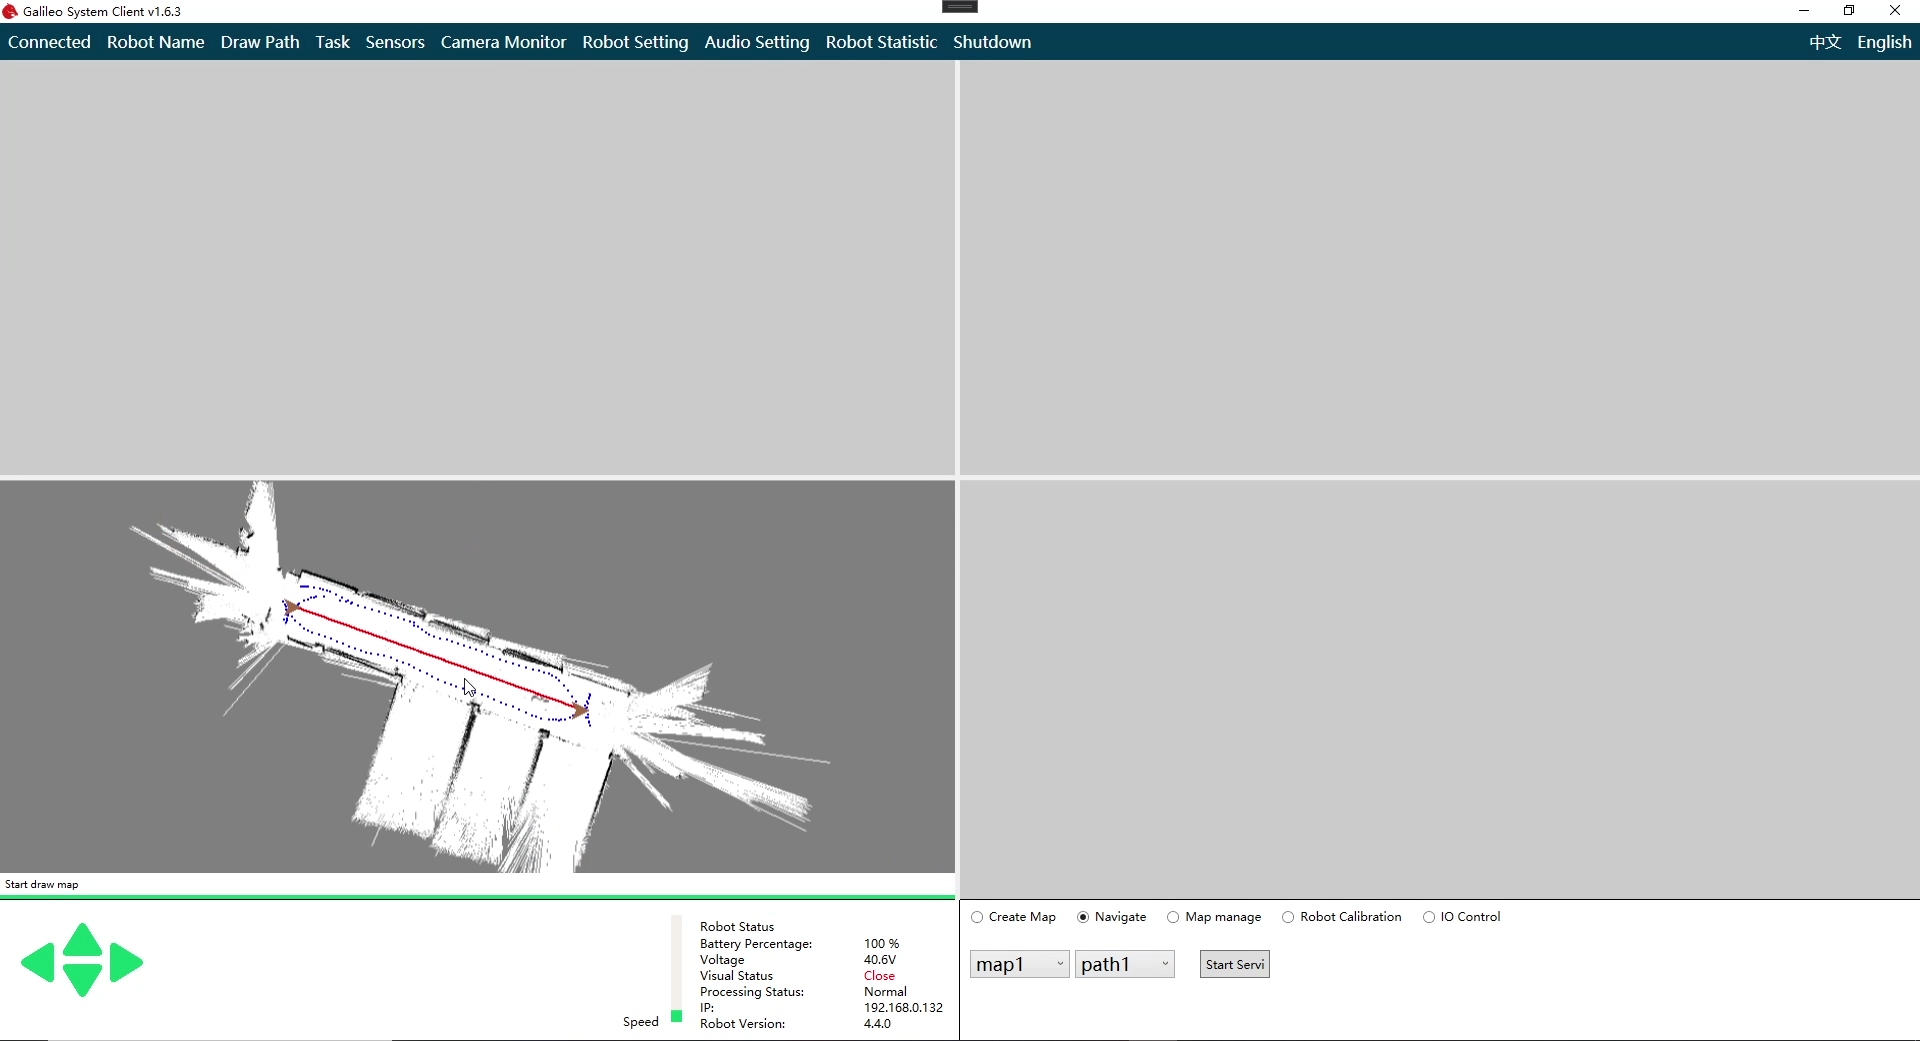The height and width of the screenshot is (1041, 1920).
Task: Switch language to 中文
Action: point(1824,42)
